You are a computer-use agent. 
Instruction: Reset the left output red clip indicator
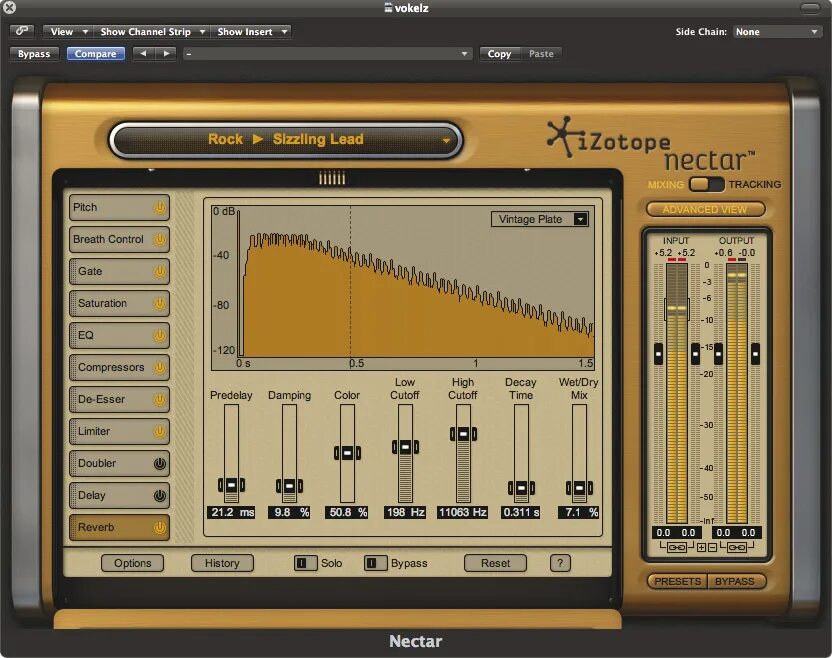[x=732, y=259]
